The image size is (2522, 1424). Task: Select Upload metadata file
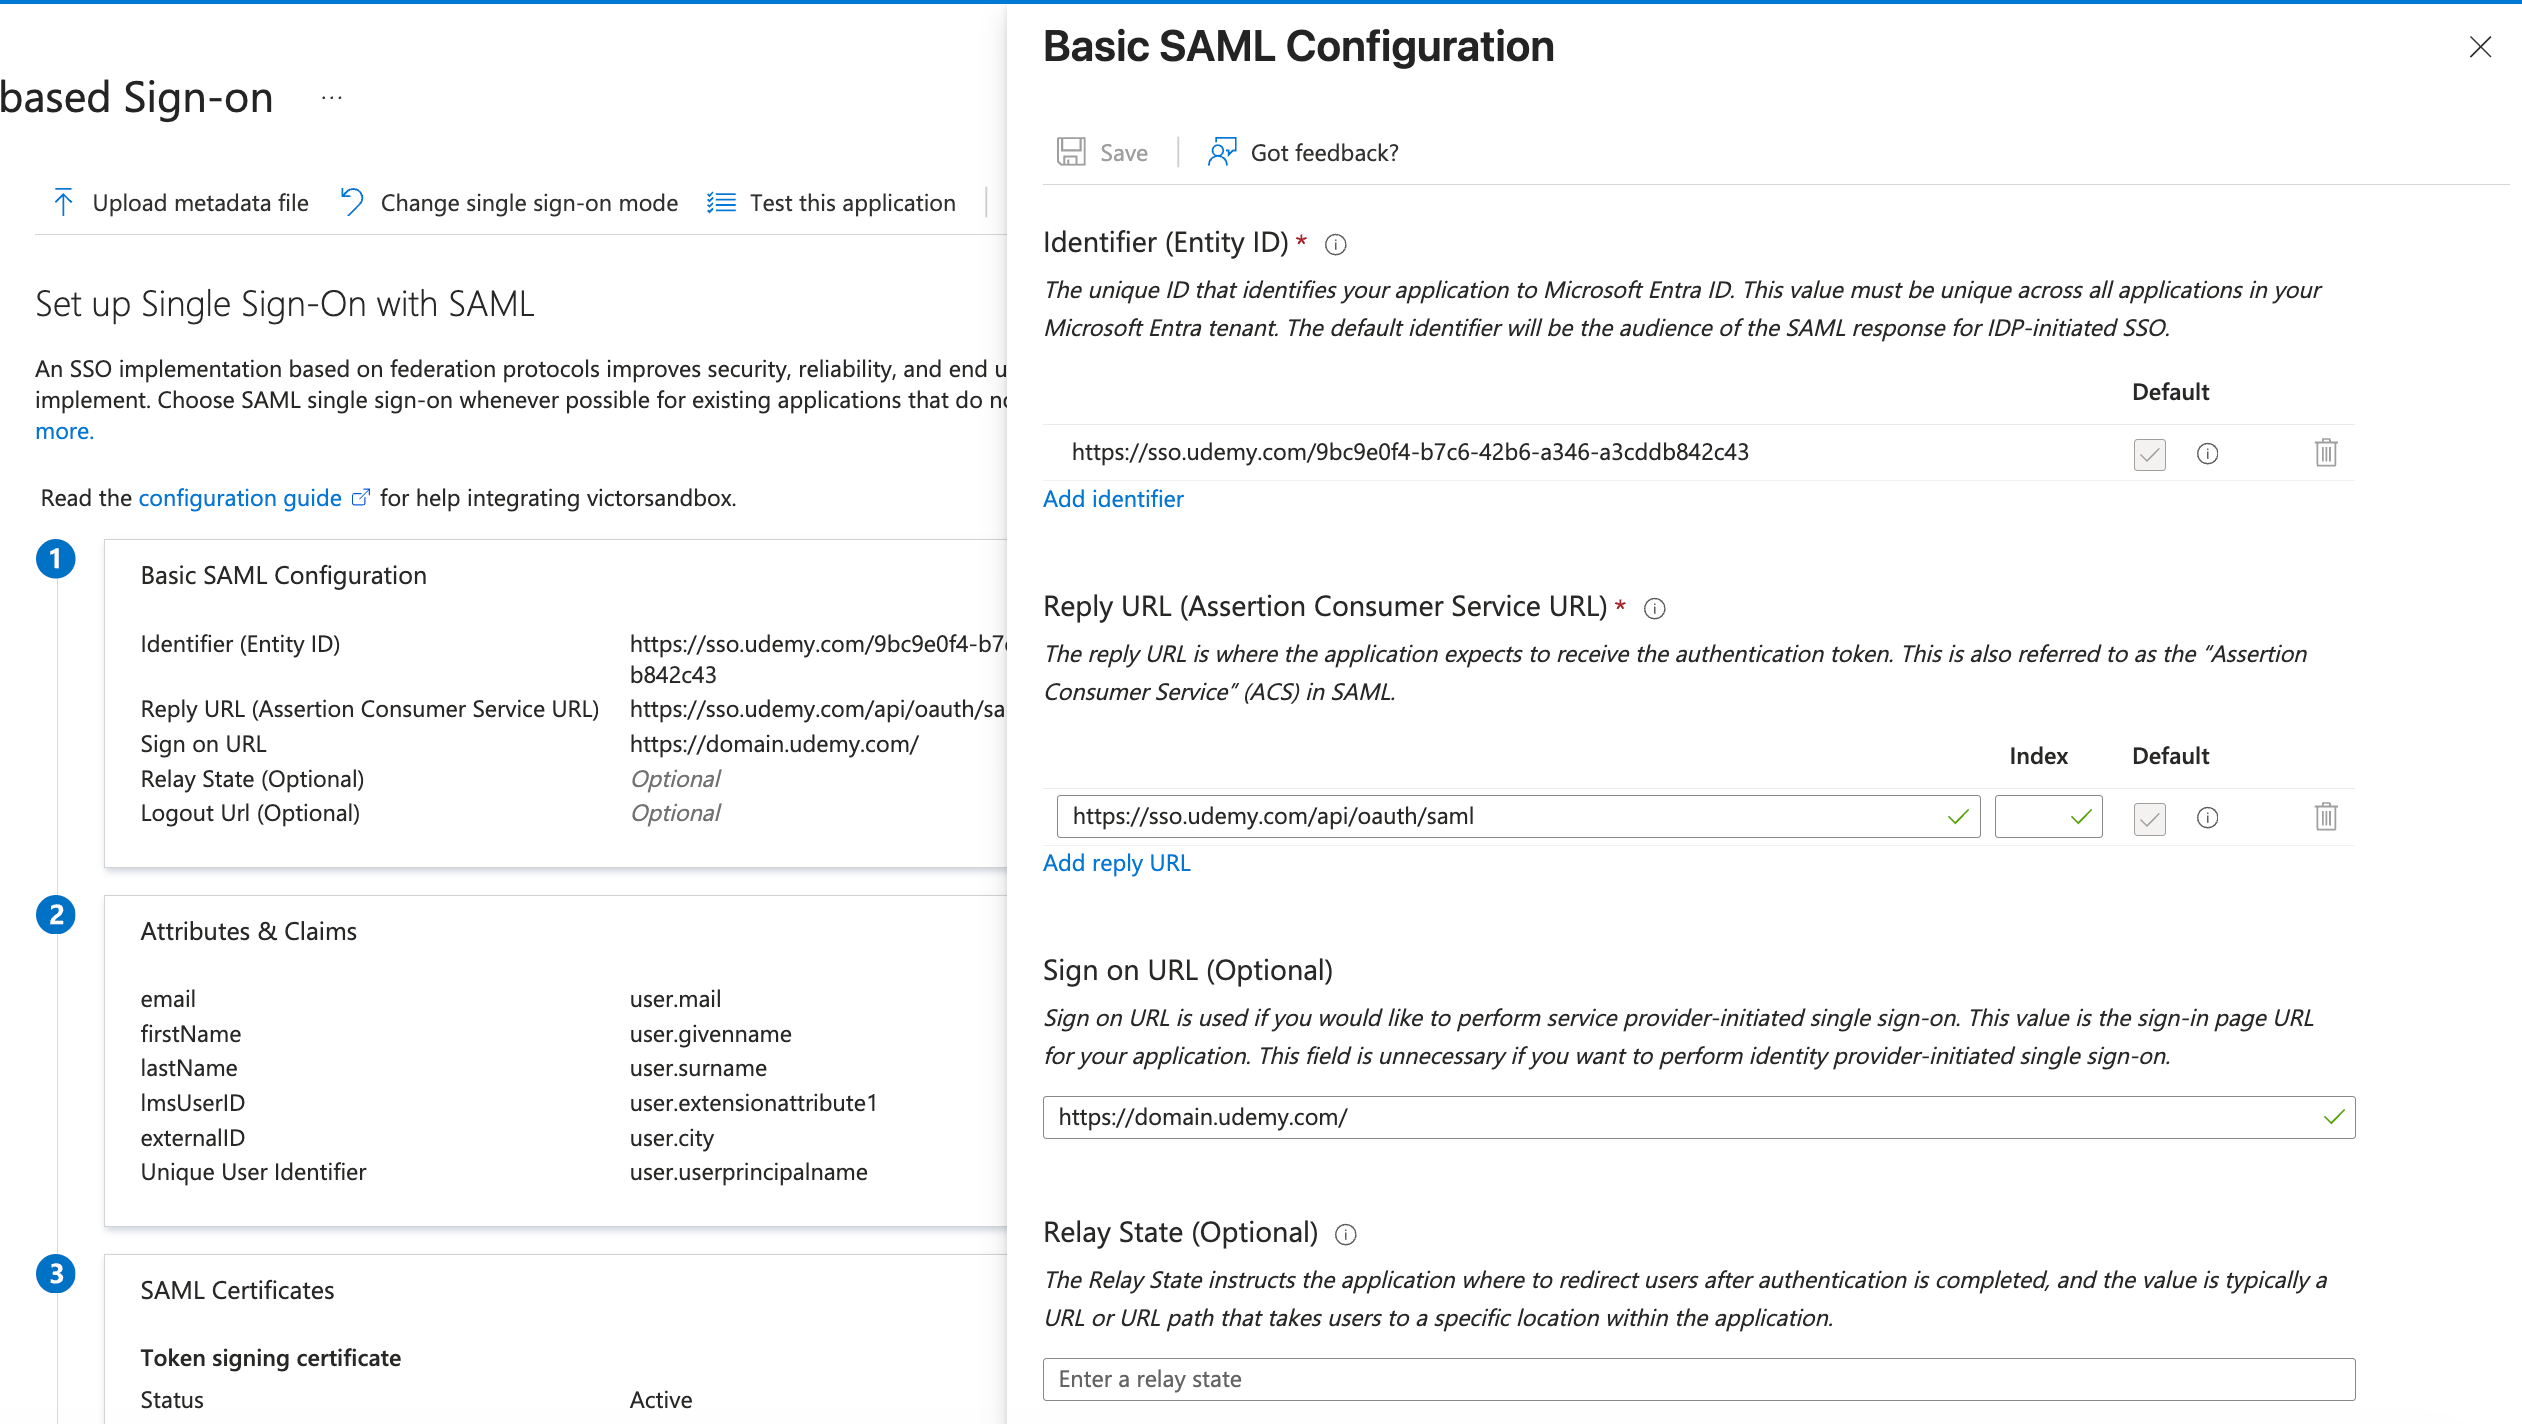coord(180,203)
